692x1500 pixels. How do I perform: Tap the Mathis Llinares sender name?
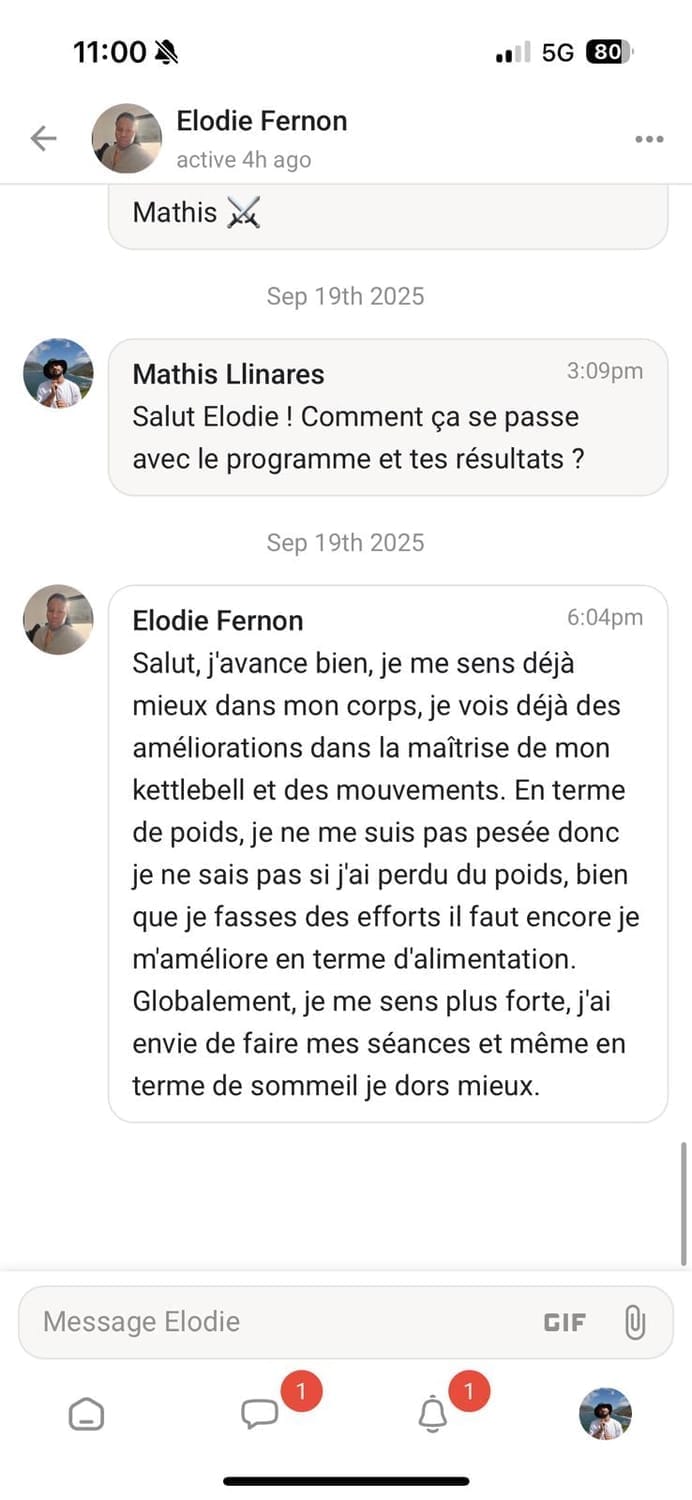228,374
